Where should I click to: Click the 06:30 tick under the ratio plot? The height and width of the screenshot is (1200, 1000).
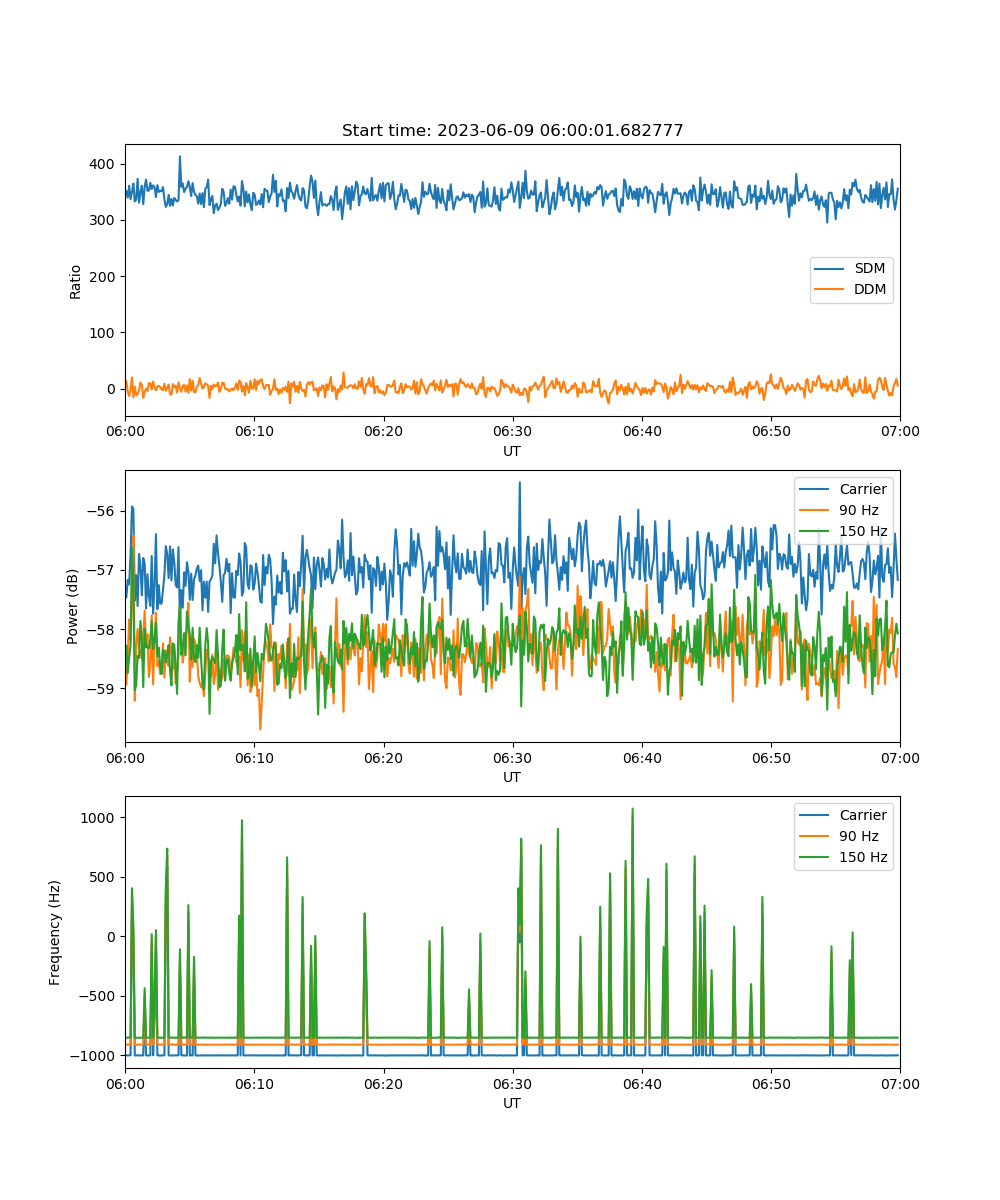click(512, 431)
